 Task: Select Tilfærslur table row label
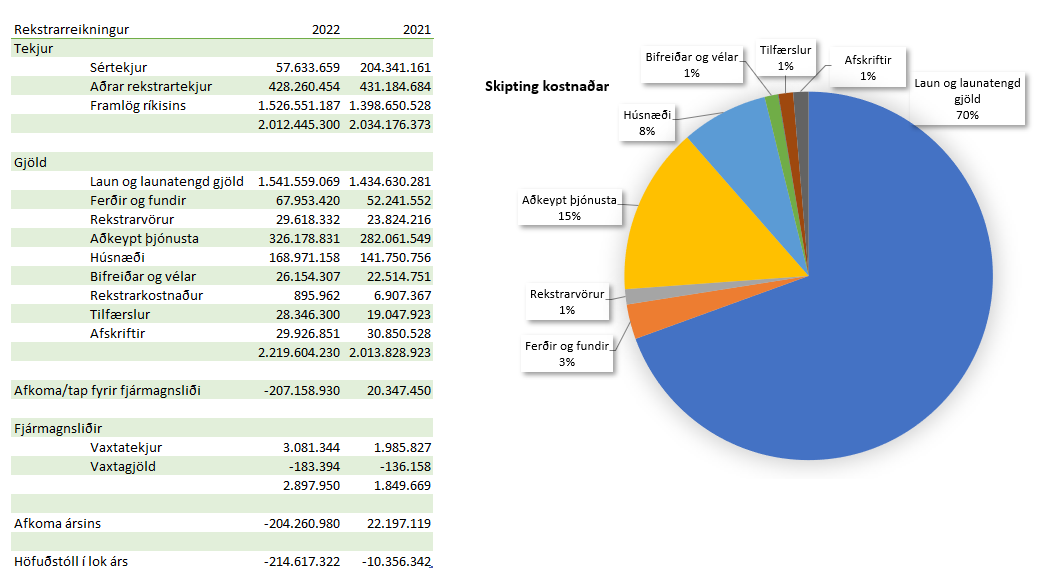point(120,314)
